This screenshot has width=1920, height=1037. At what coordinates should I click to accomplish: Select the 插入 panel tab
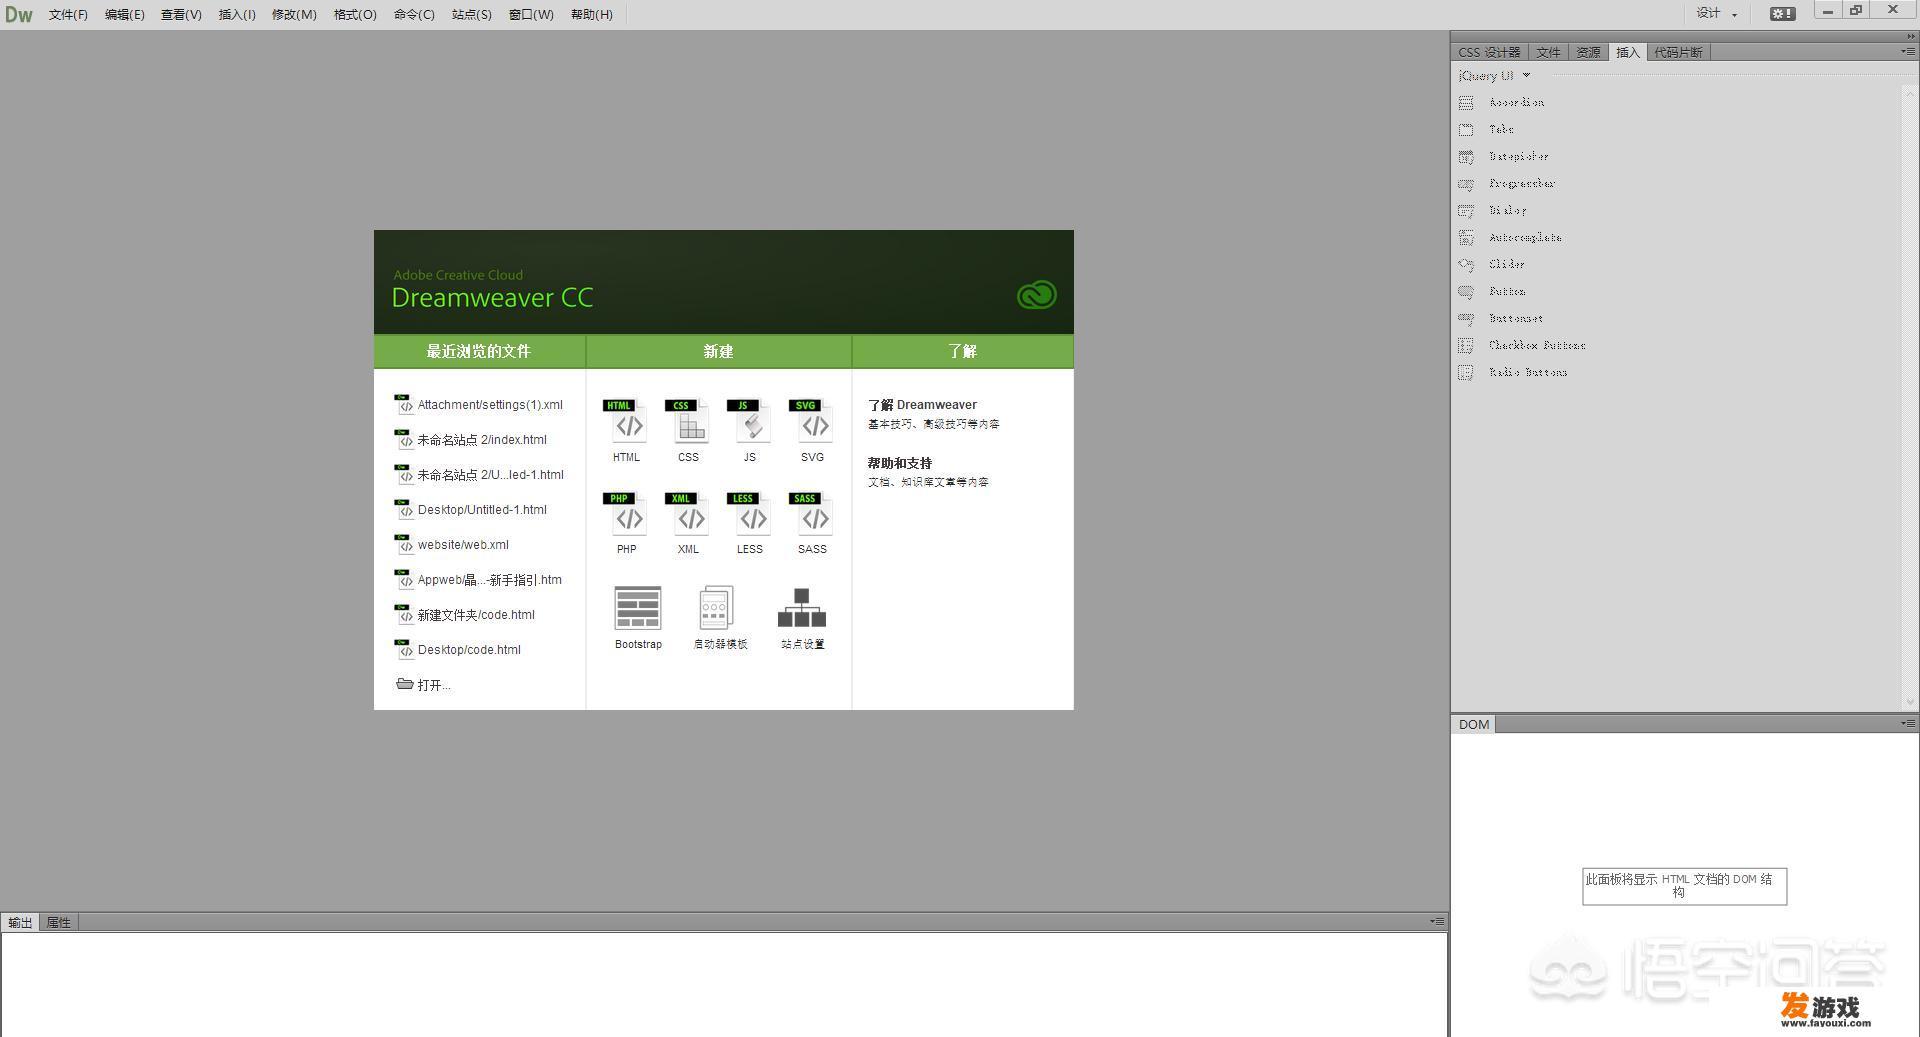[x=1627, y=52]
